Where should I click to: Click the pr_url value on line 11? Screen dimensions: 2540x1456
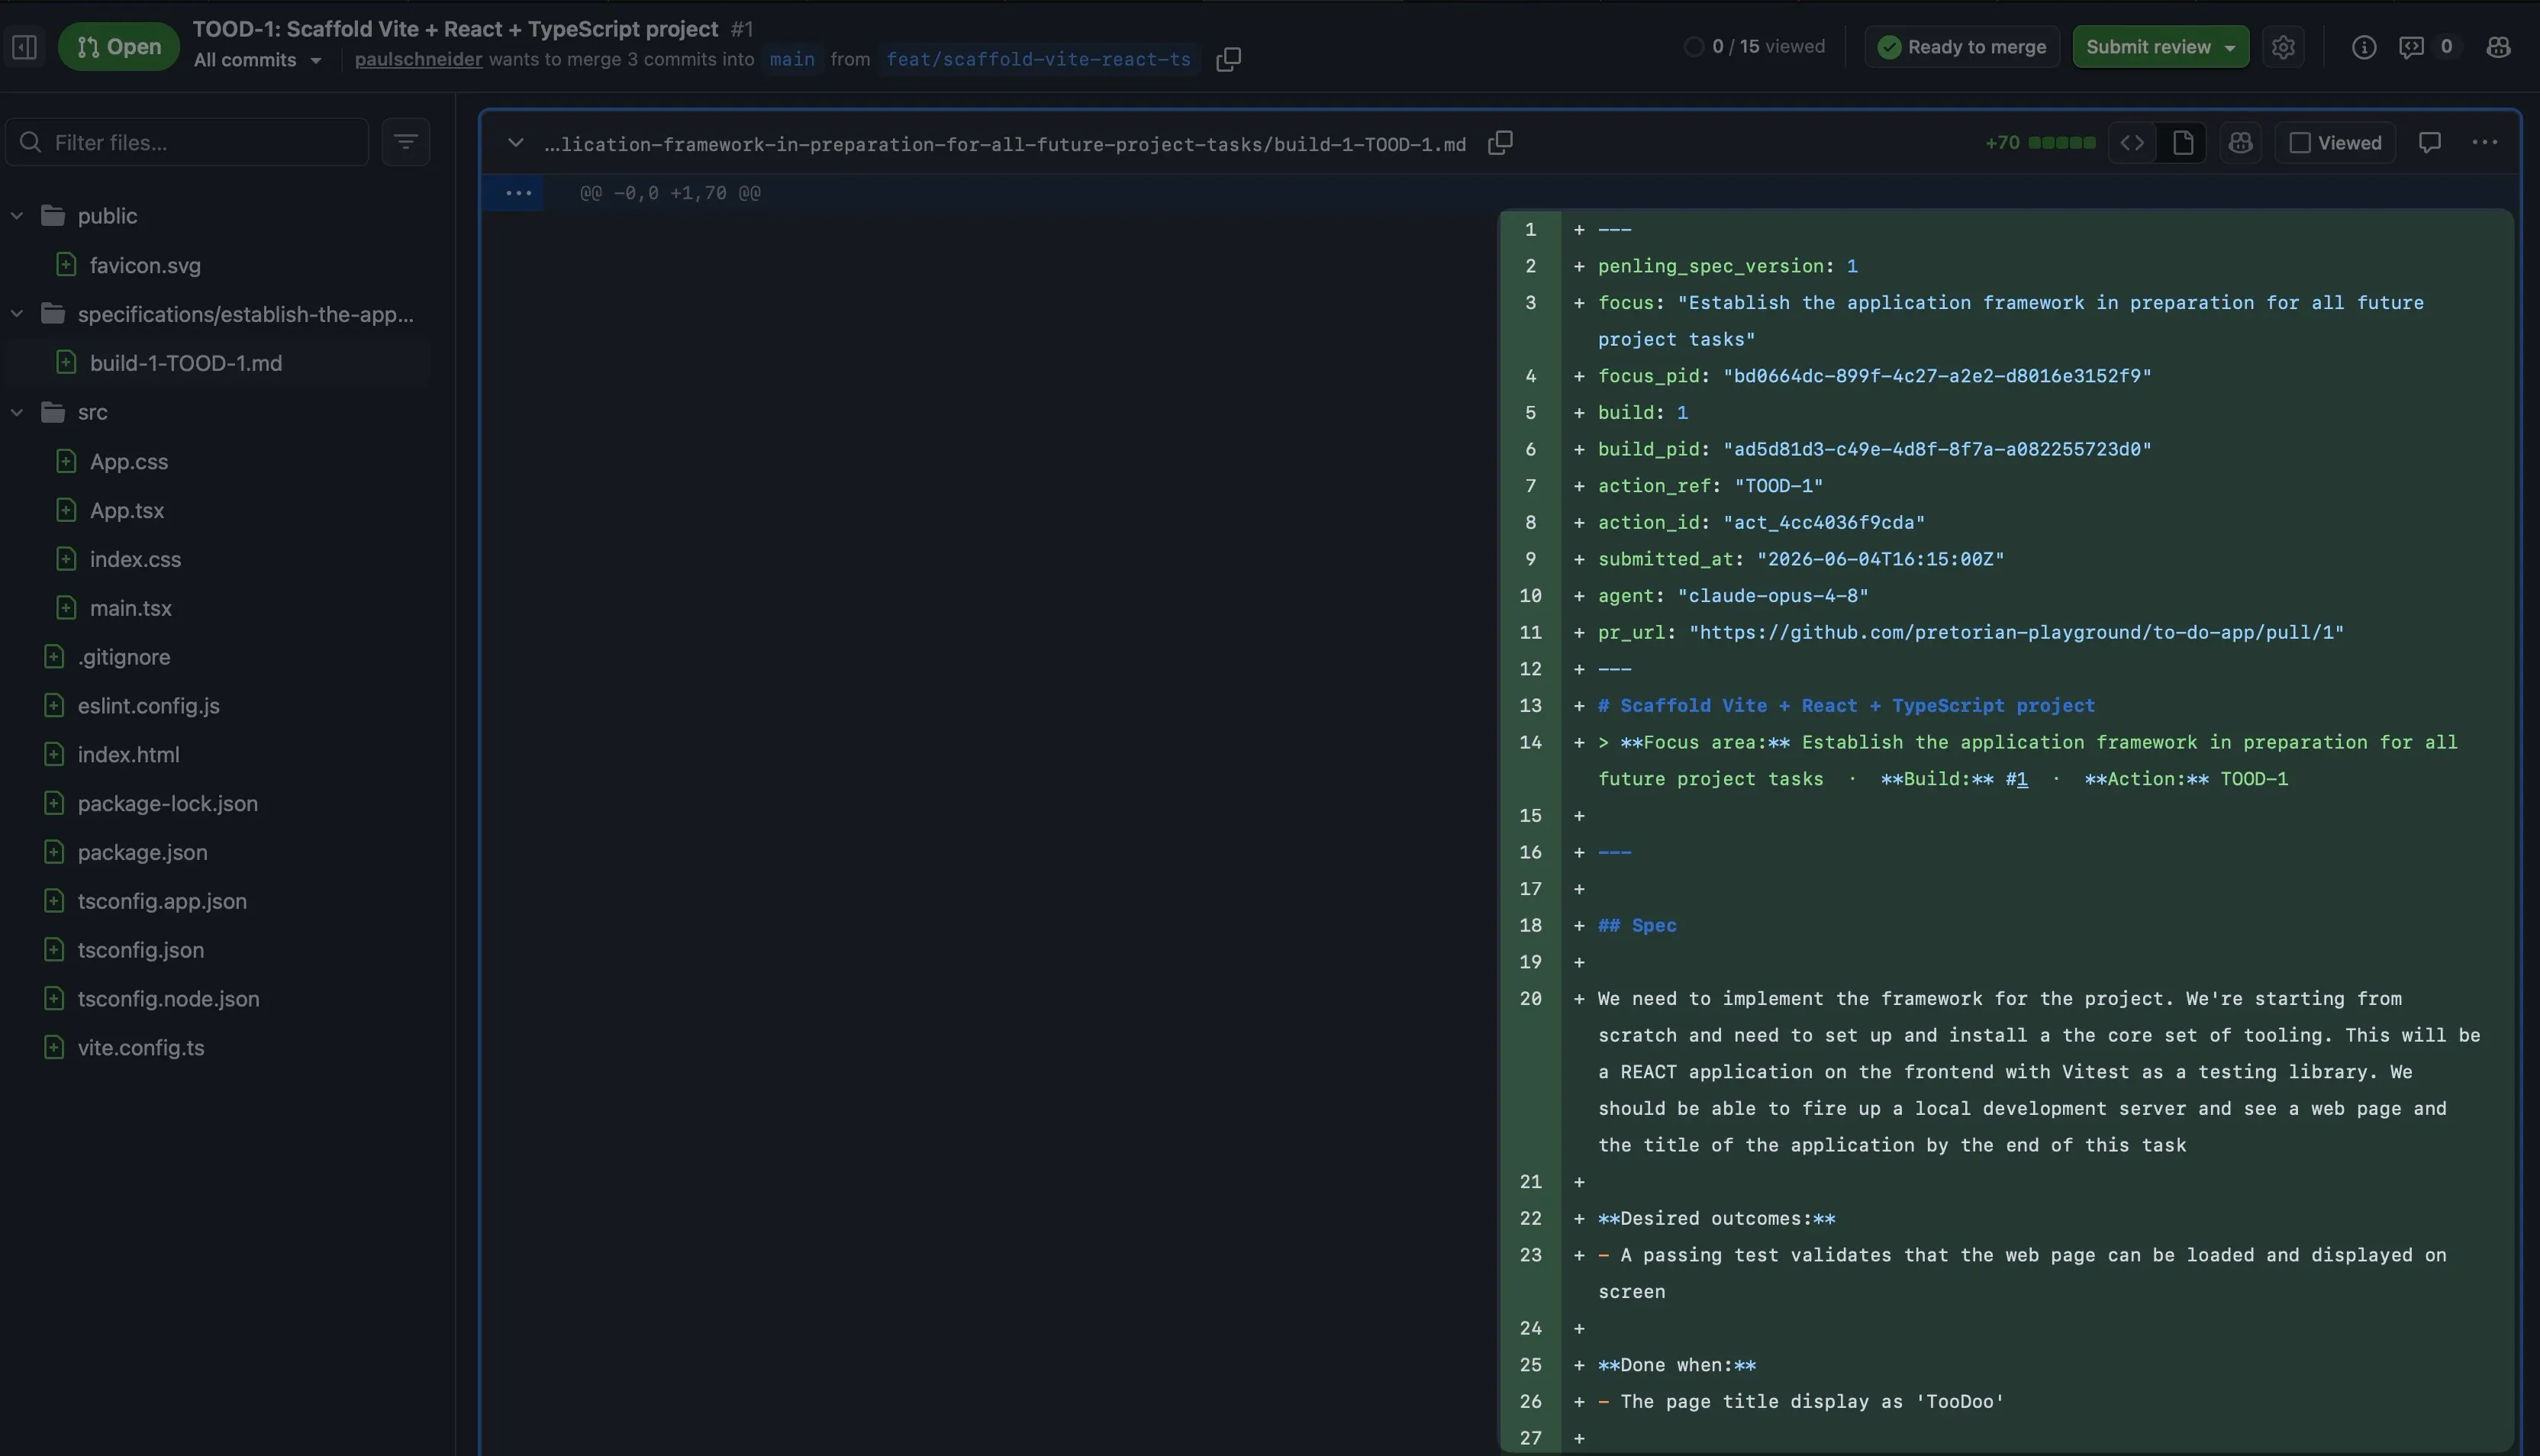[2017, 633]
